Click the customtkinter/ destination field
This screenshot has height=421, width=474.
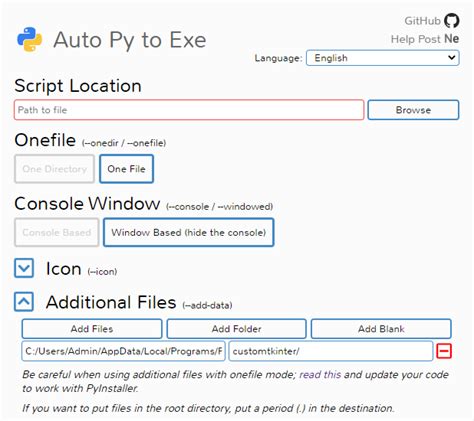coord(331,351)
